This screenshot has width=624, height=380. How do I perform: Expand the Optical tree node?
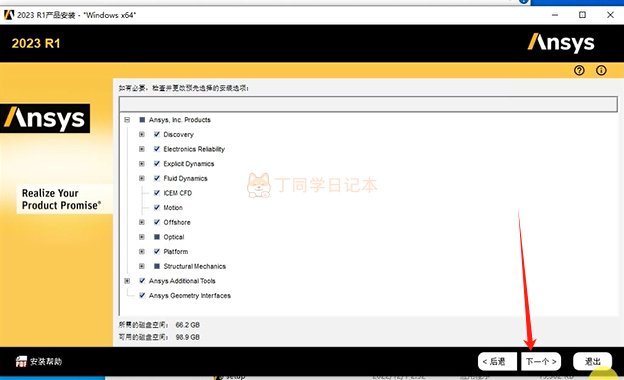point(142,237)
